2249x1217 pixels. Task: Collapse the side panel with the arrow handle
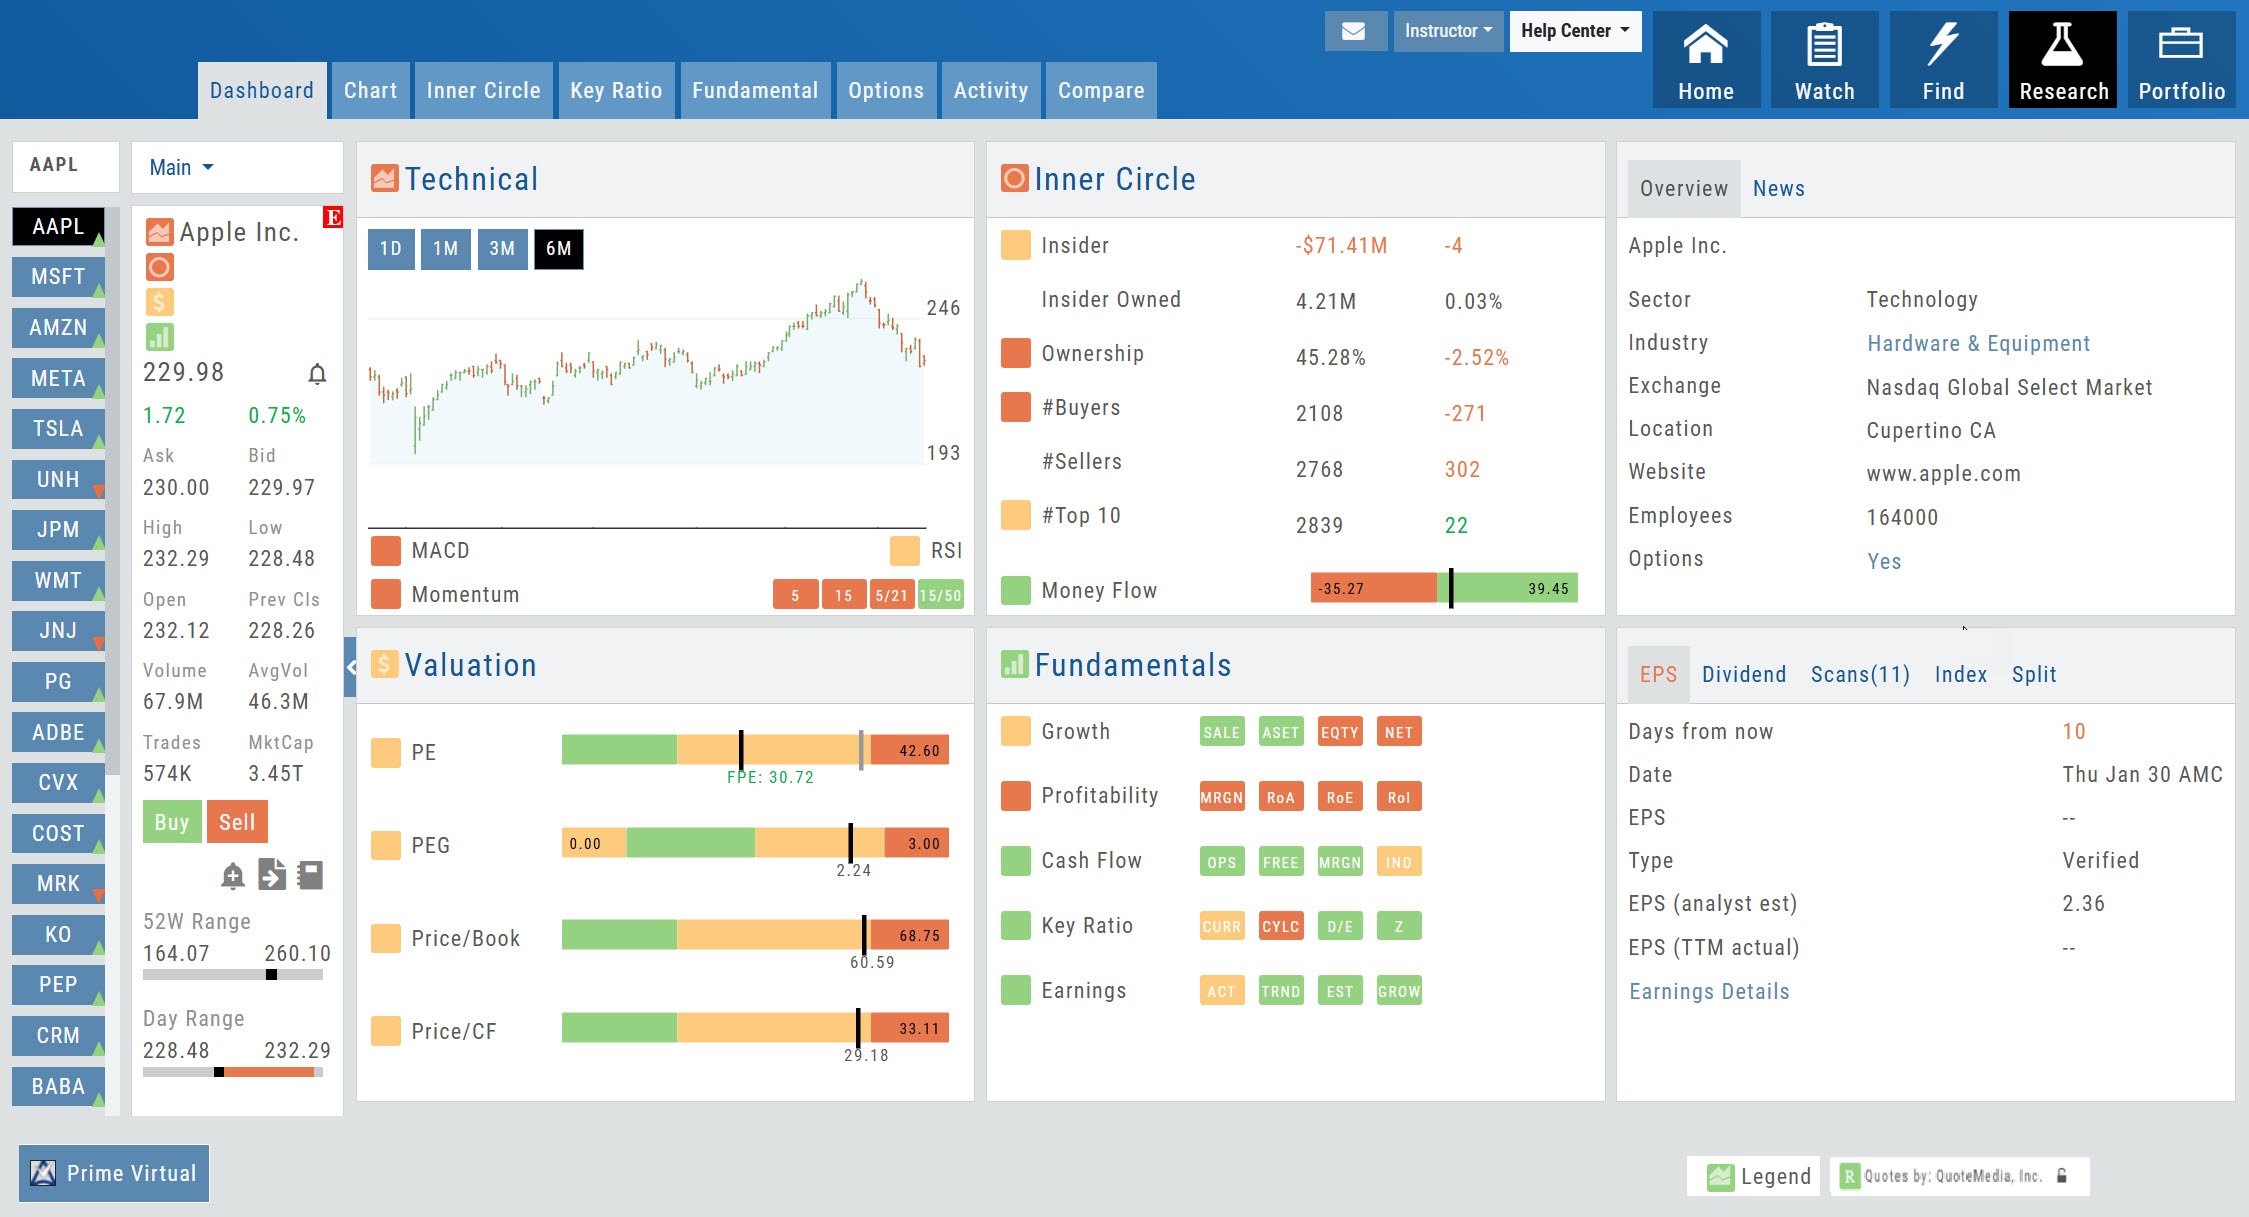350,667
